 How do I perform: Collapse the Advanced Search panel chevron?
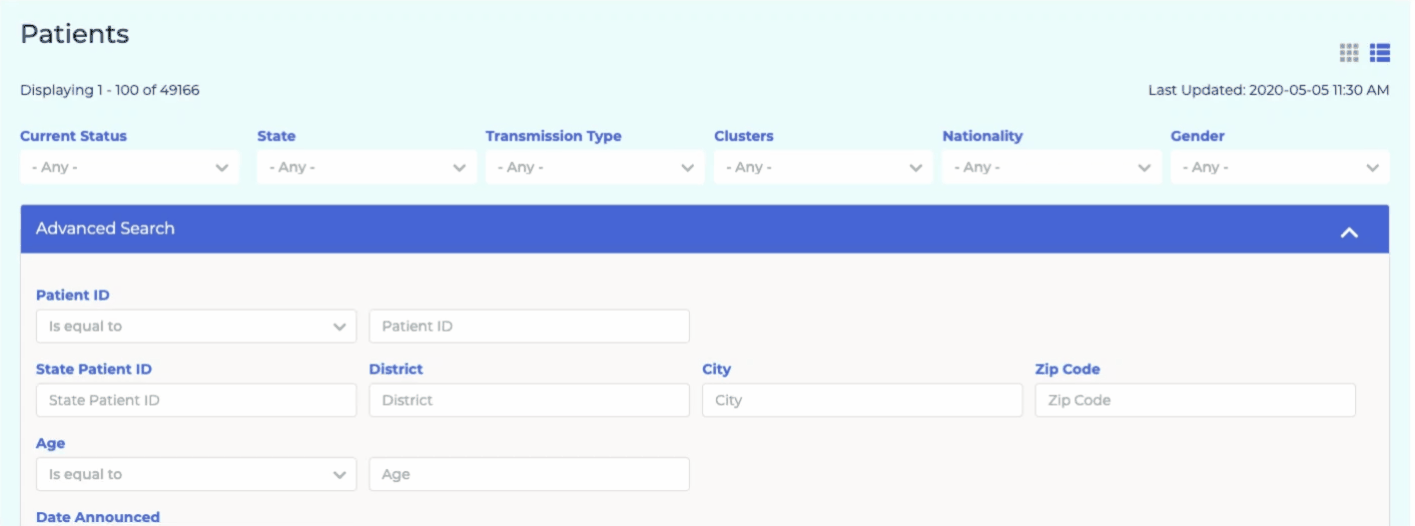(1349, 232)
